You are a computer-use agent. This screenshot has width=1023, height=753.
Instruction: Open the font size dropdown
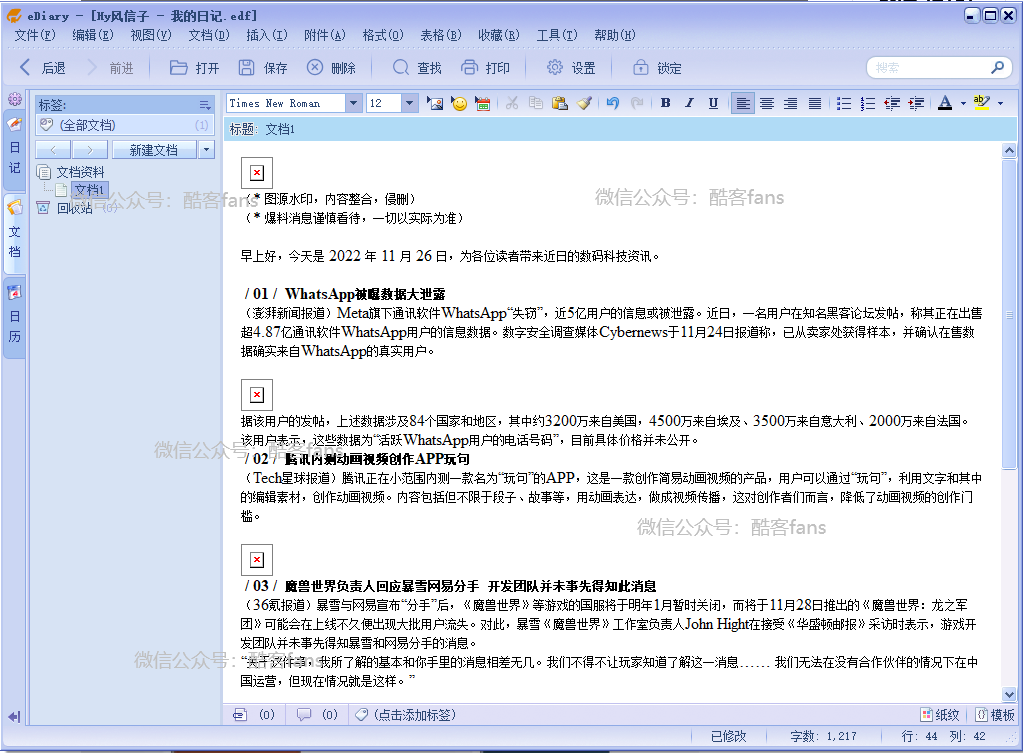(409, 103)
